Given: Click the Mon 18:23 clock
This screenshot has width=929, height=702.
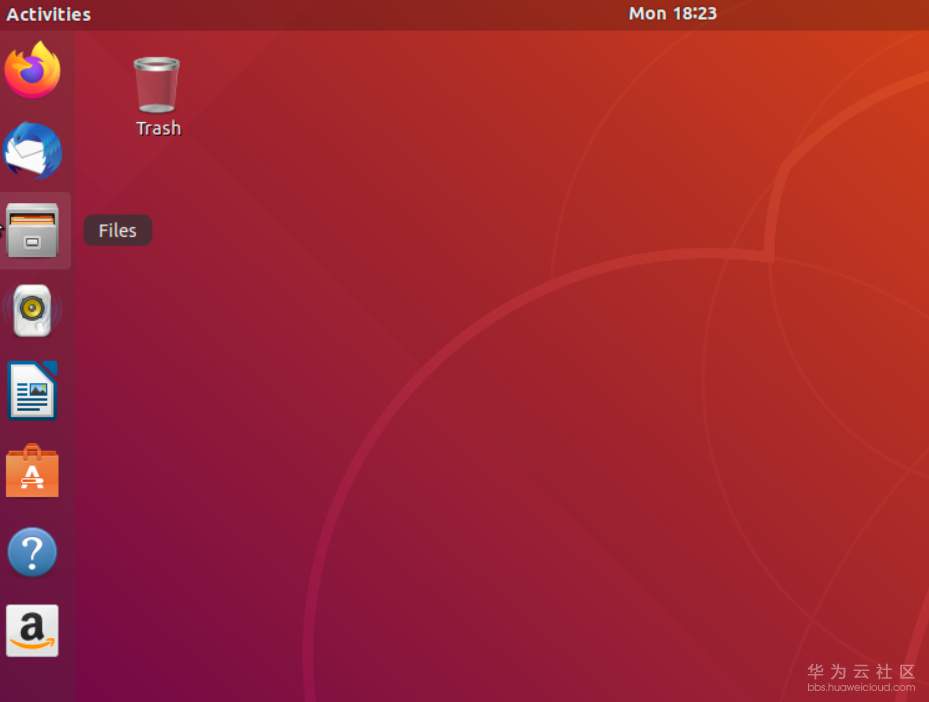Looking at the screenshot, I should (x=672, y=14).
